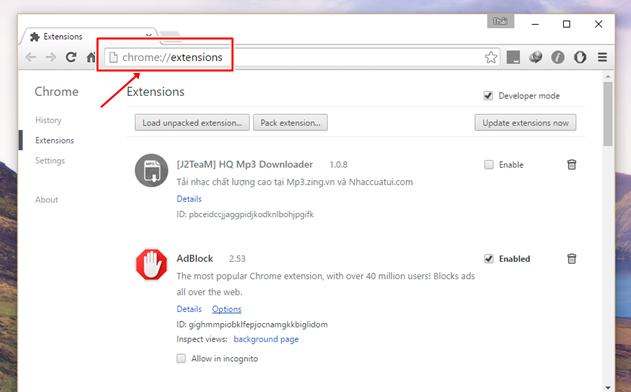
Task: Click the italic 'i' info extension icon
Action: click(557, 57)
